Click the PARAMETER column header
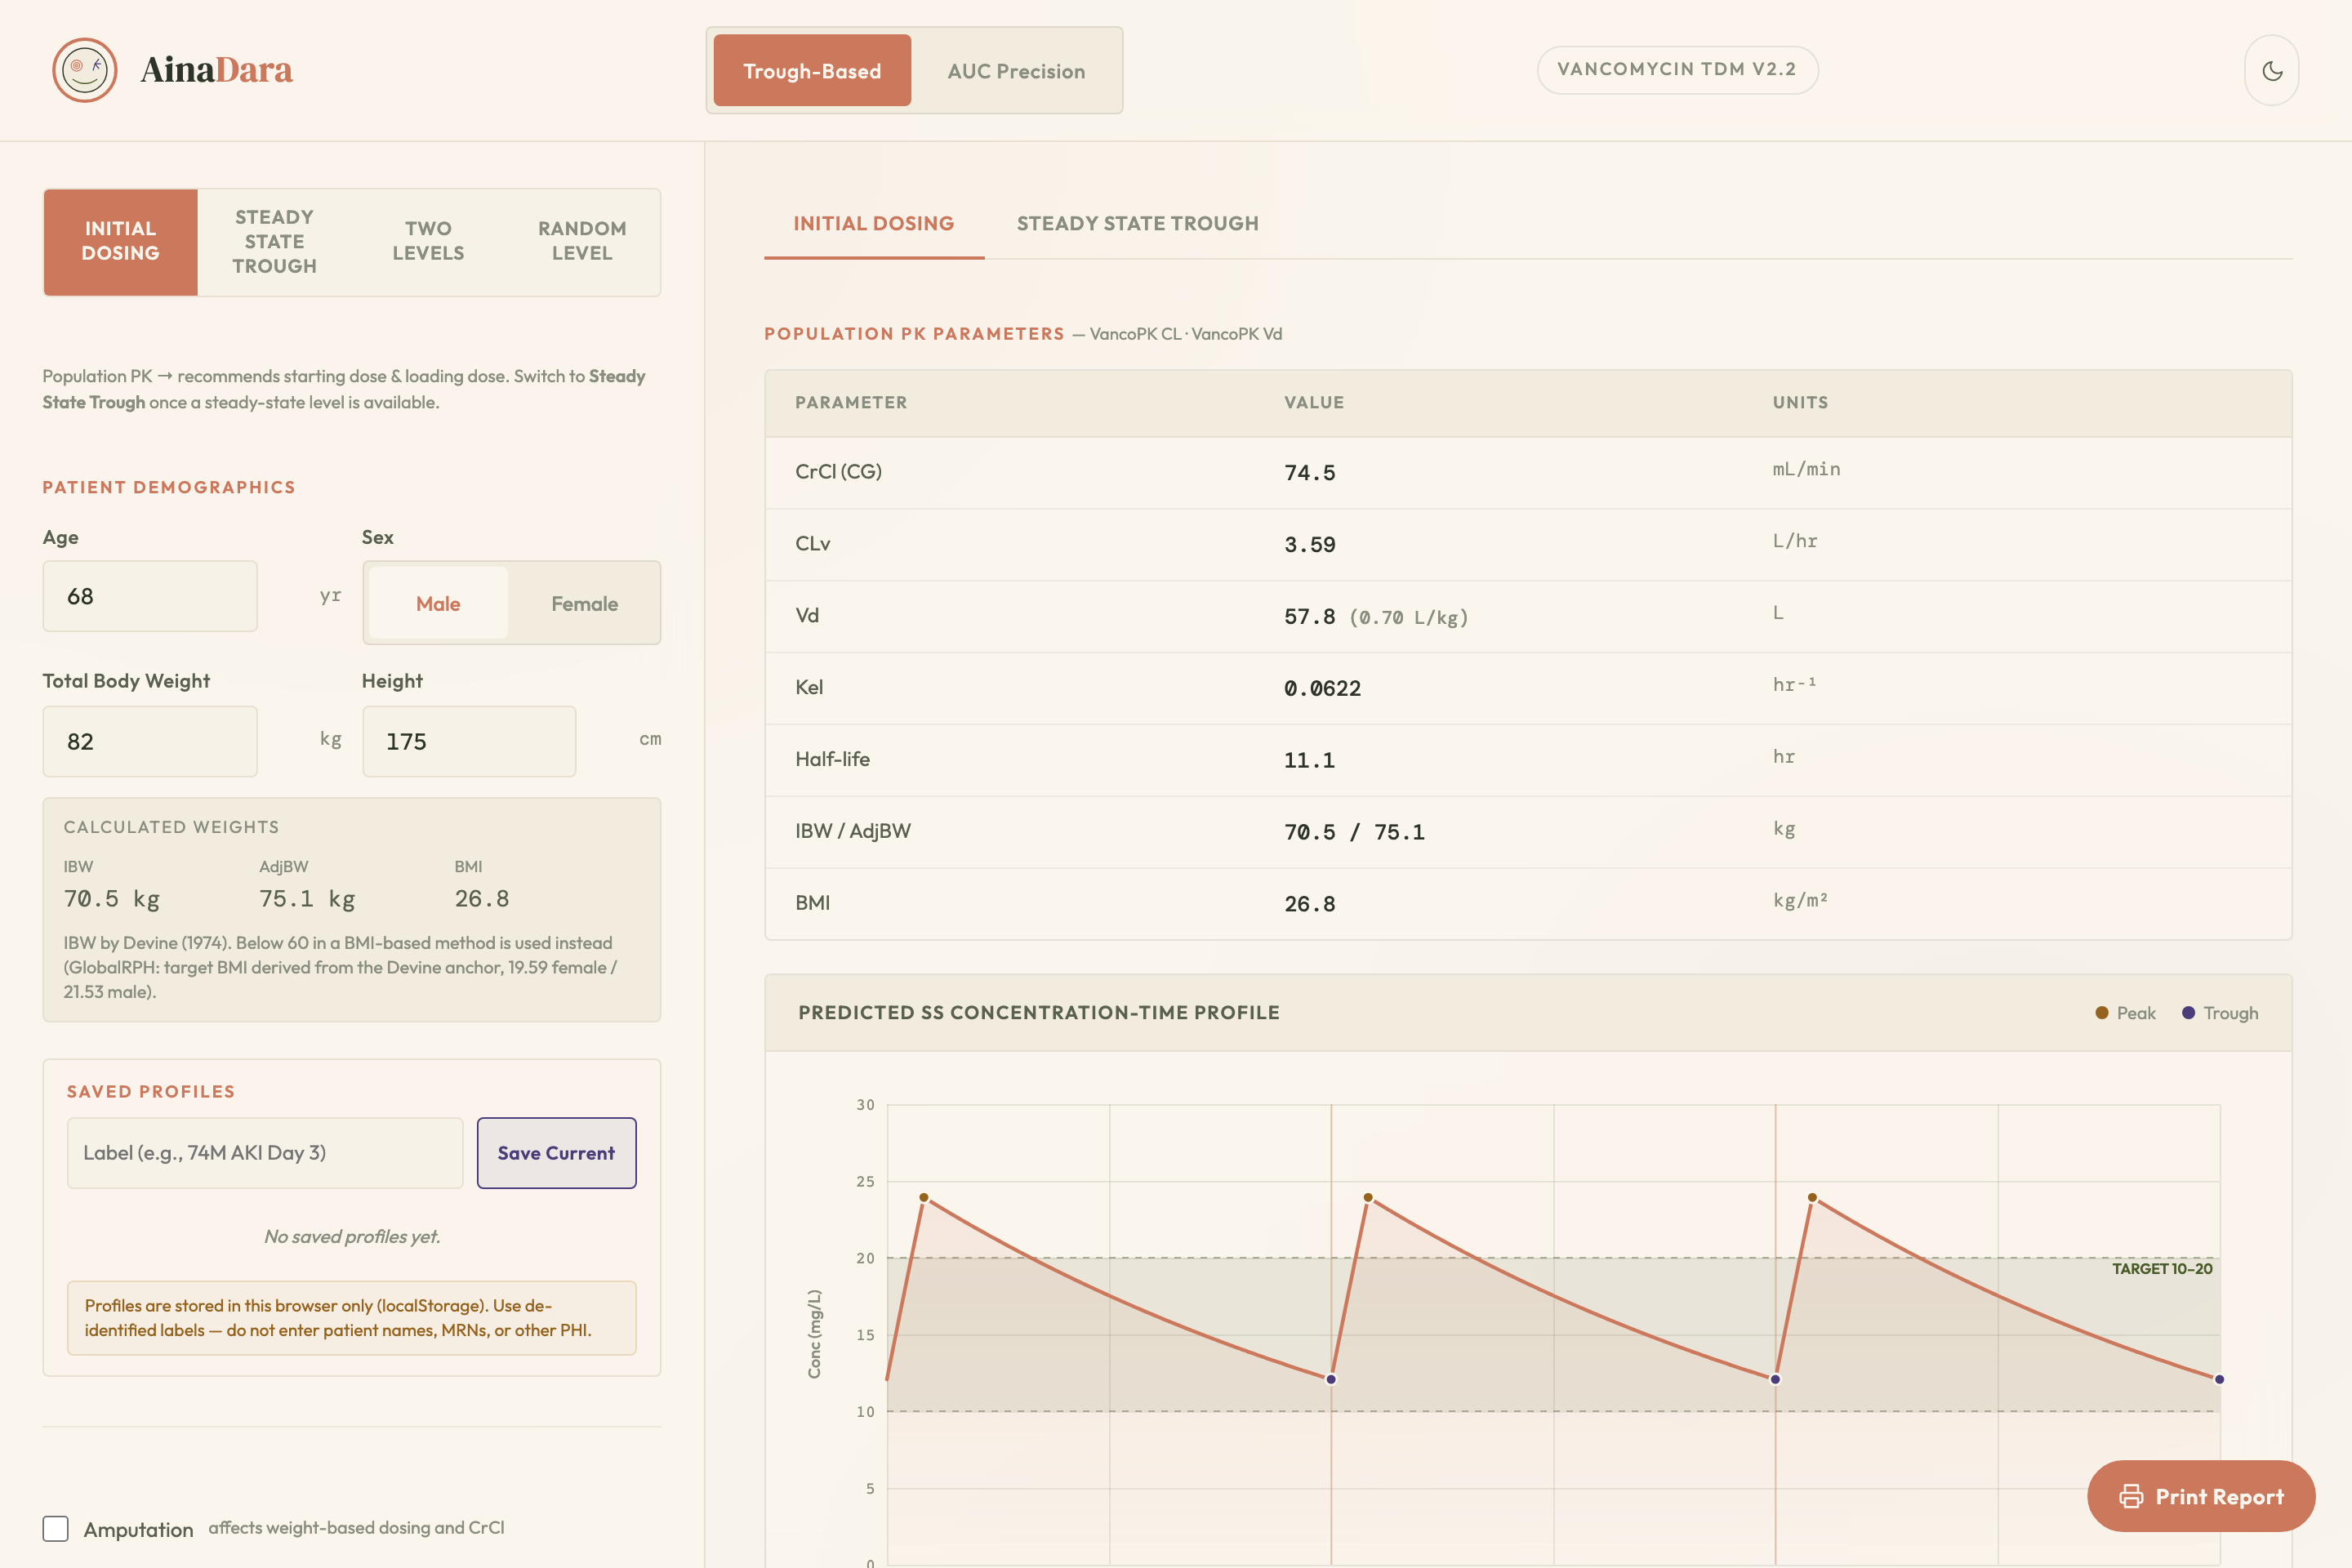This screenshot has height=1568, width=2352. tap(851, 402)
